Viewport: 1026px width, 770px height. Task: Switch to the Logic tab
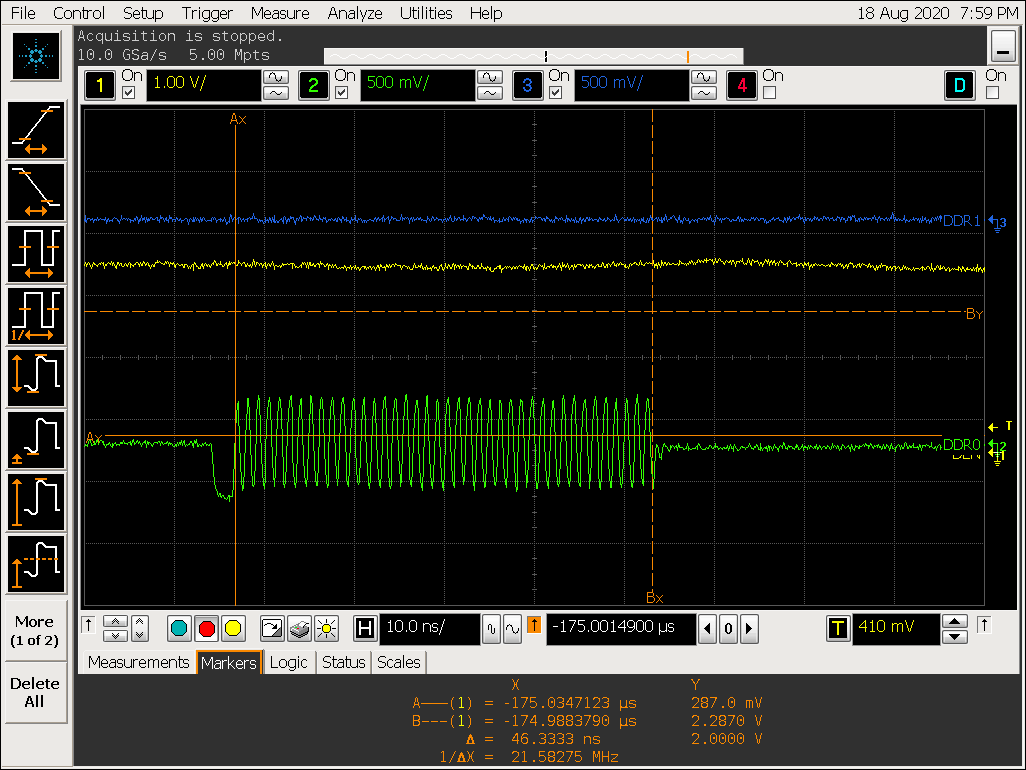pos(288,662)
